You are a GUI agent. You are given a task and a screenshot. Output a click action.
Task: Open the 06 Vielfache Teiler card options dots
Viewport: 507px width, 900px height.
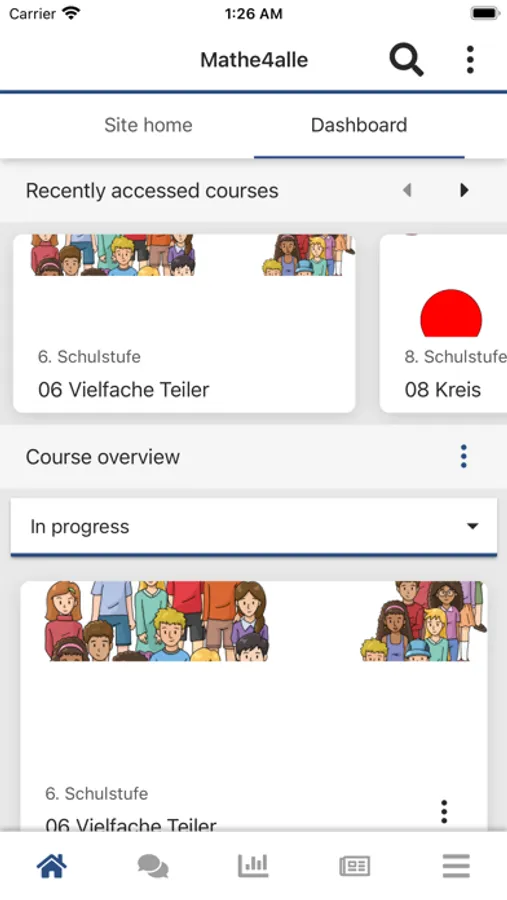pos(444,812)
